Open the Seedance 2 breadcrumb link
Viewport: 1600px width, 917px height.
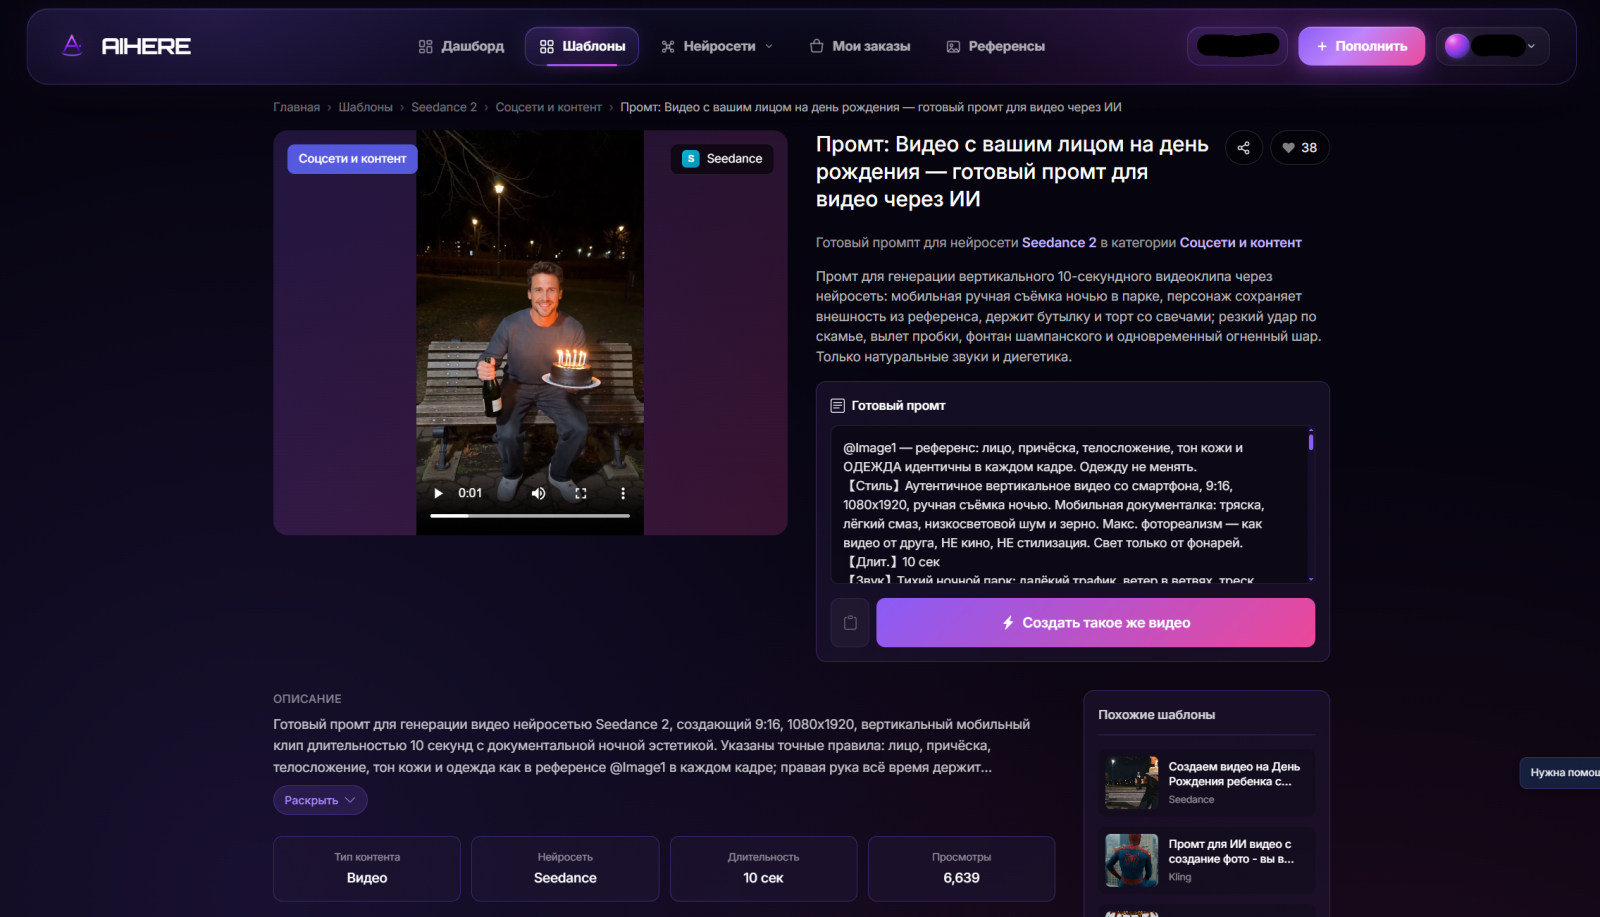444,107
